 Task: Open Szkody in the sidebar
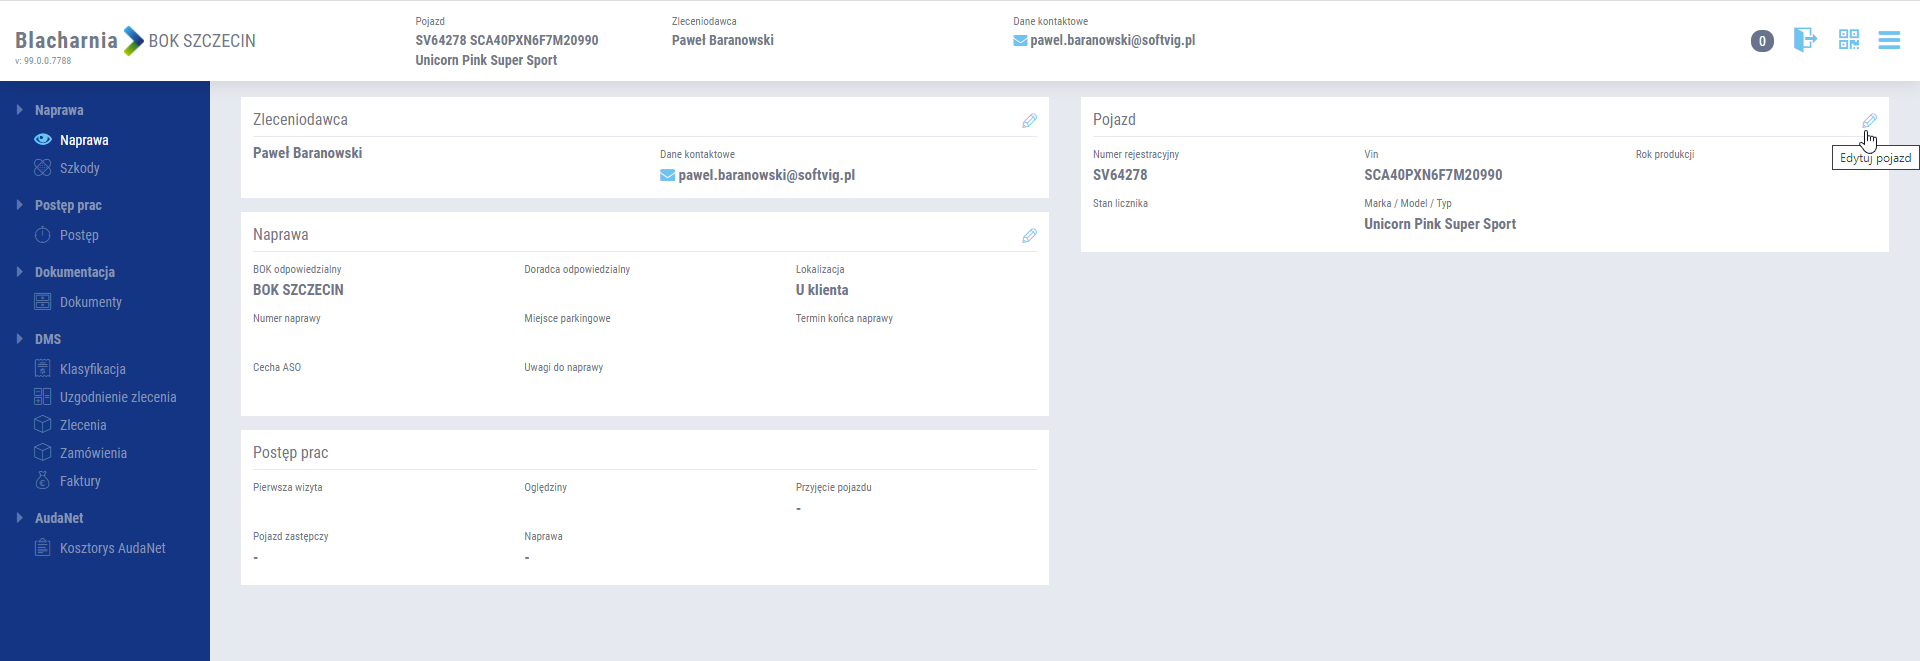pyautogui.click(x=79, y=168)
